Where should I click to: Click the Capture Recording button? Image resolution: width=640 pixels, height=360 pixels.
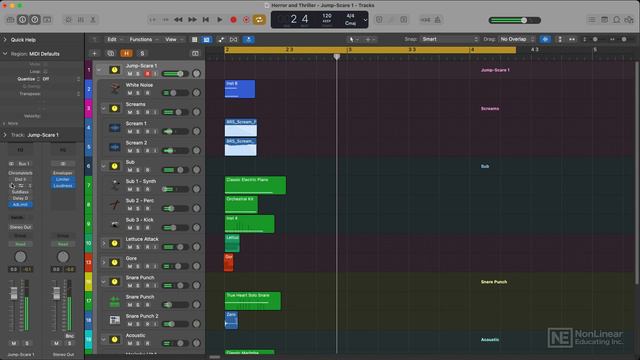click(x=246, y=20)
